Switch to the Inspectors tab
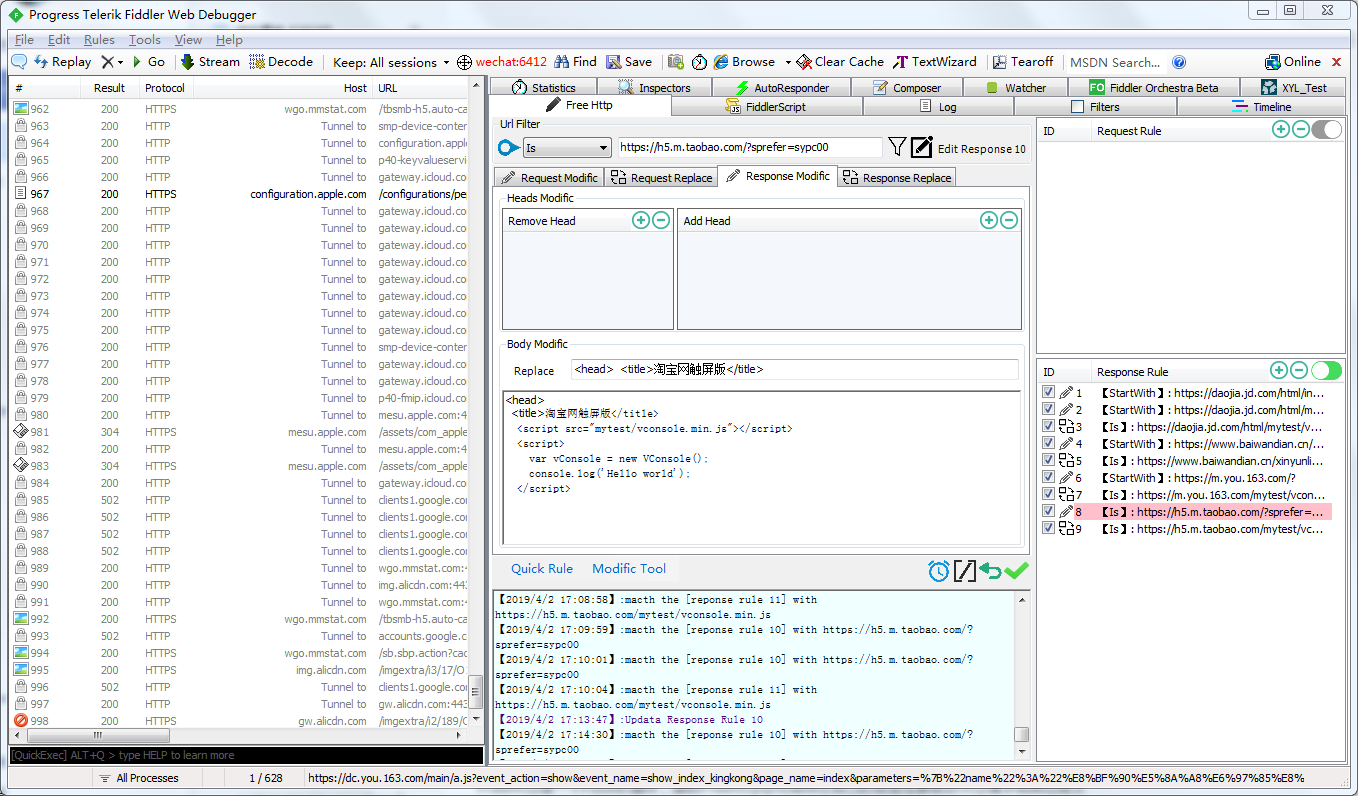The image size is (1358, 796). click(654, 87)
